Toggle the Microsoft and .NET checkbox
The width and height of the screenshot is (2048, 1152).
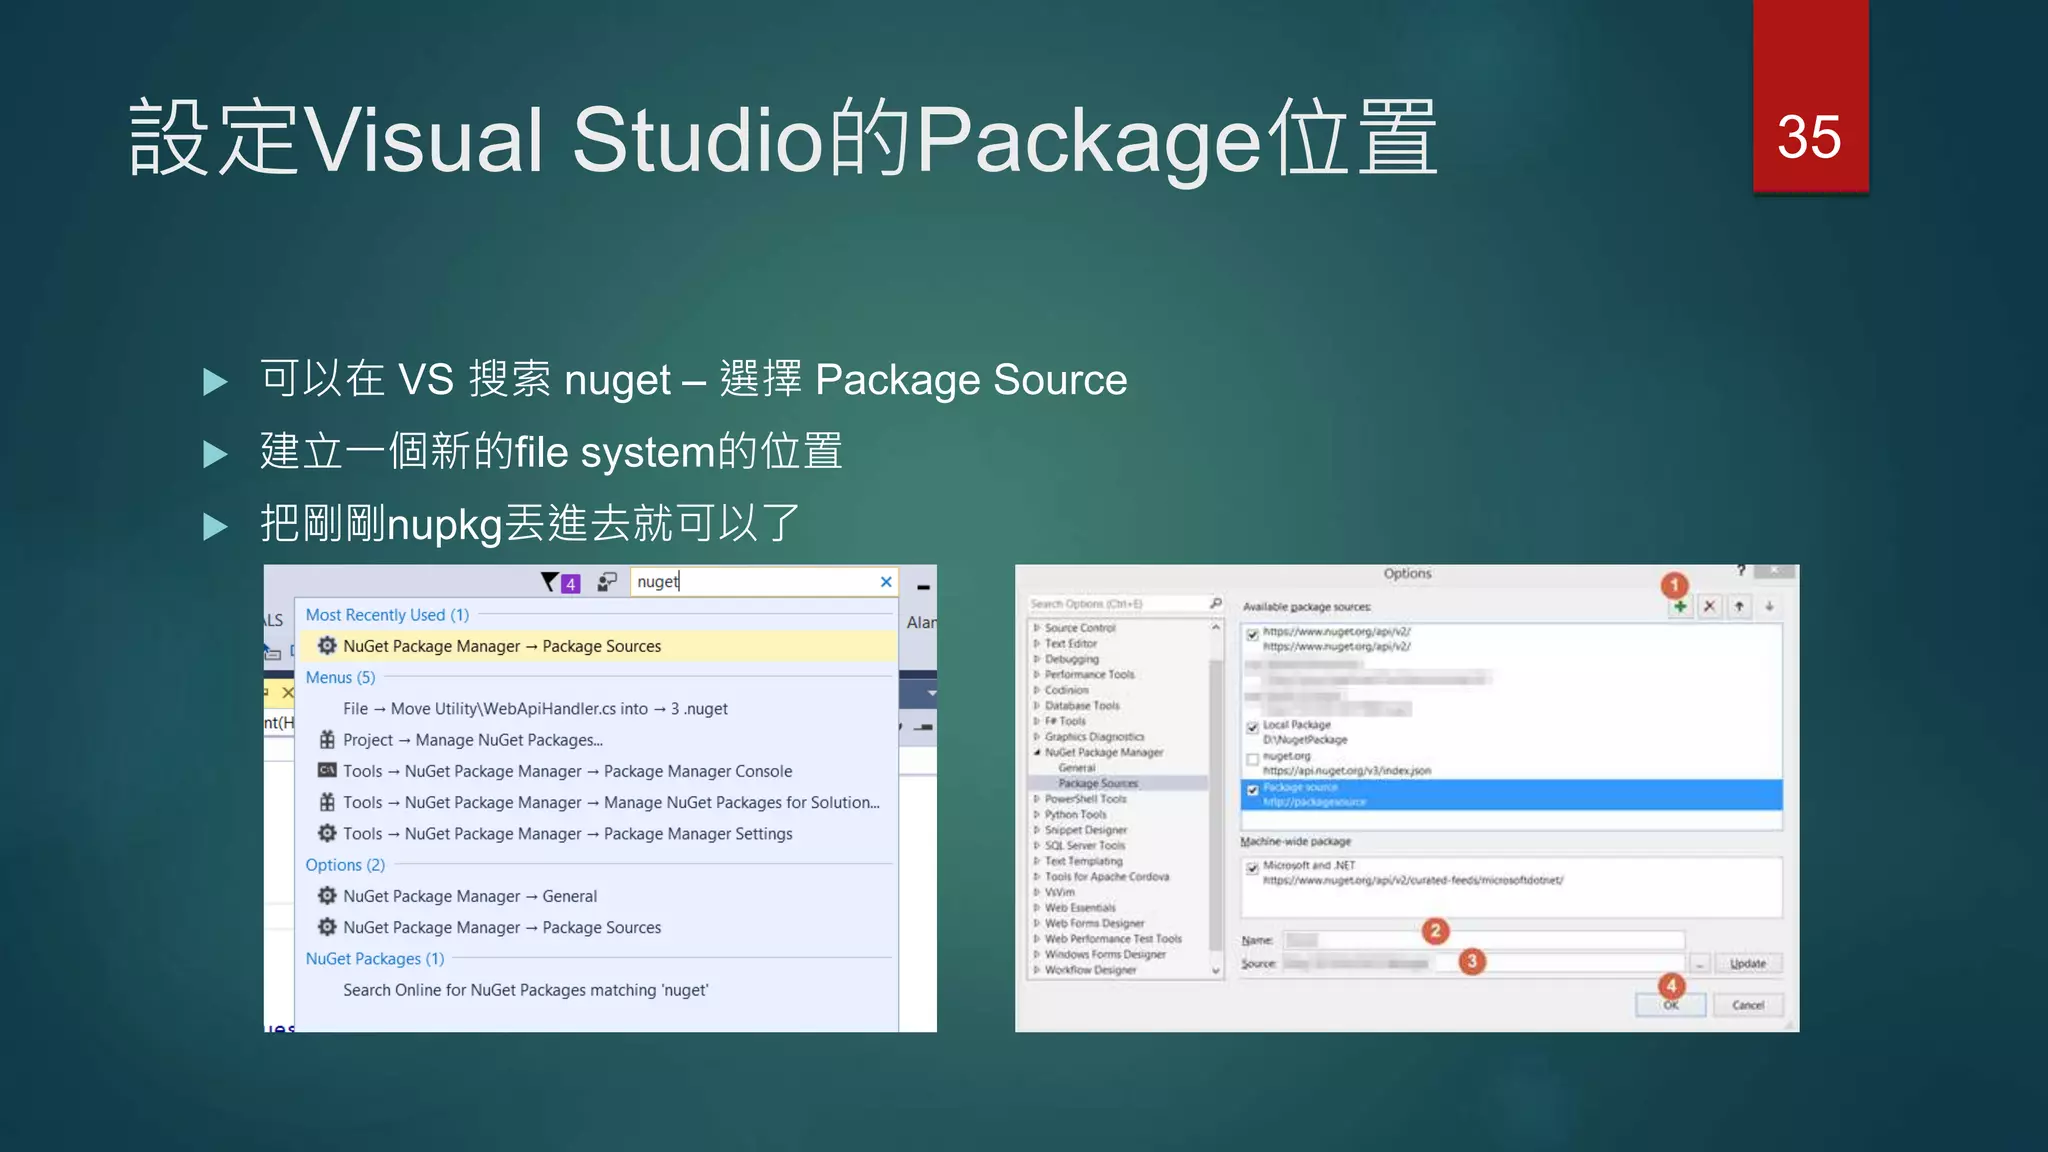point(1252,868)
